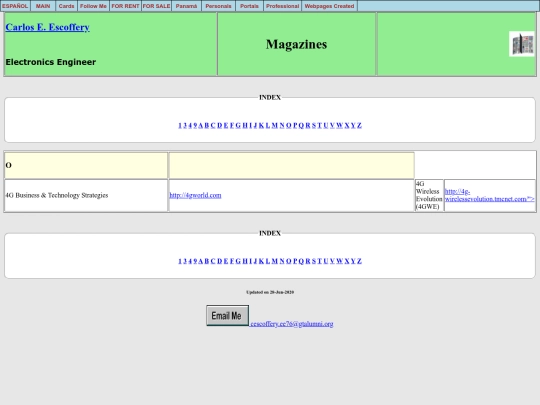
Task: Jump to letter K in upper INDEX
Action: point(261,125)
